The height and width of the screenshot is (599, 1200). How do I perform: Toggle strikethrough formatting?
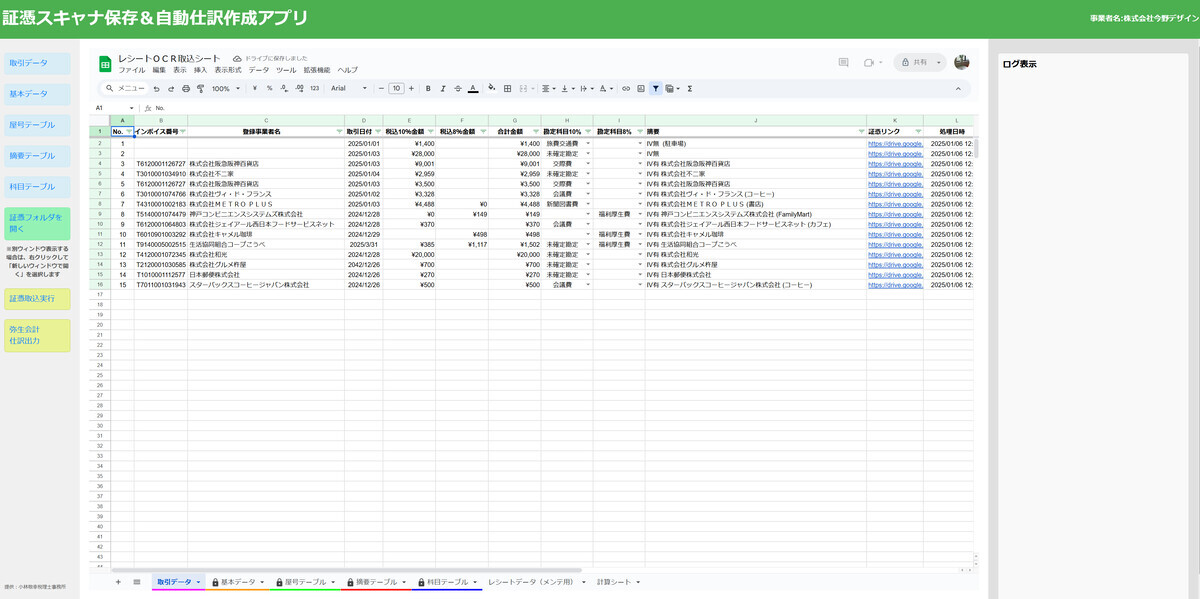pyautogui.click(x=457, y=88)
